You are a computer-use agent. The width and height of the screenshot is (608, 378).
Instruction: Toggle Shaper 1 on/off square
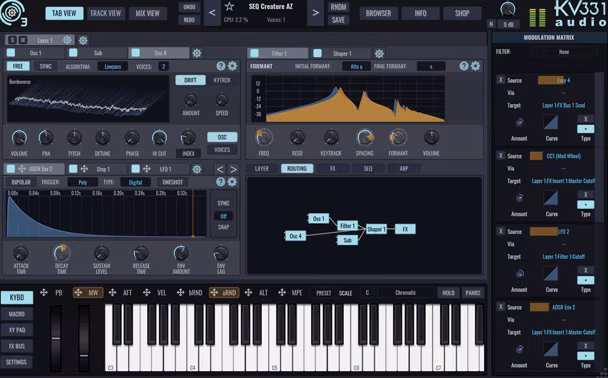click(317, 53)
